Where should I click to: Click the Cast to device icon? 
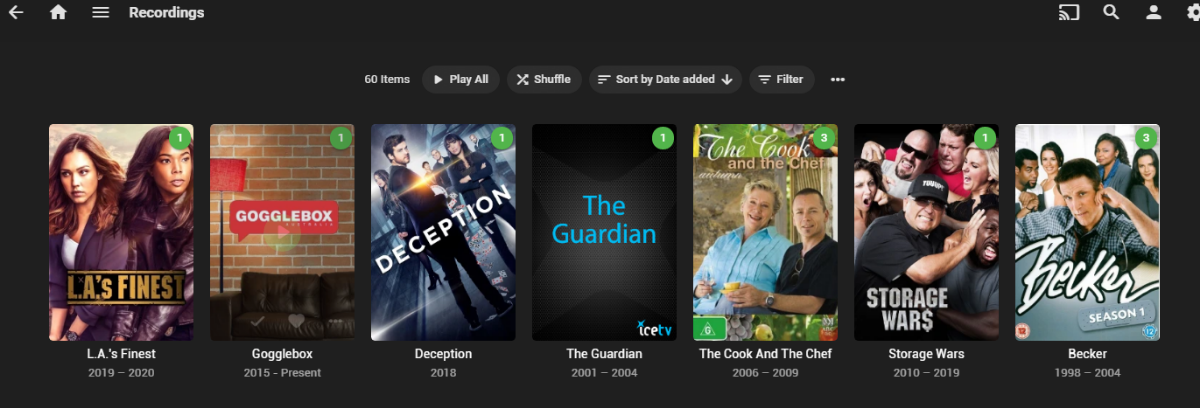pyautogui.click(x=1069, y=13)
